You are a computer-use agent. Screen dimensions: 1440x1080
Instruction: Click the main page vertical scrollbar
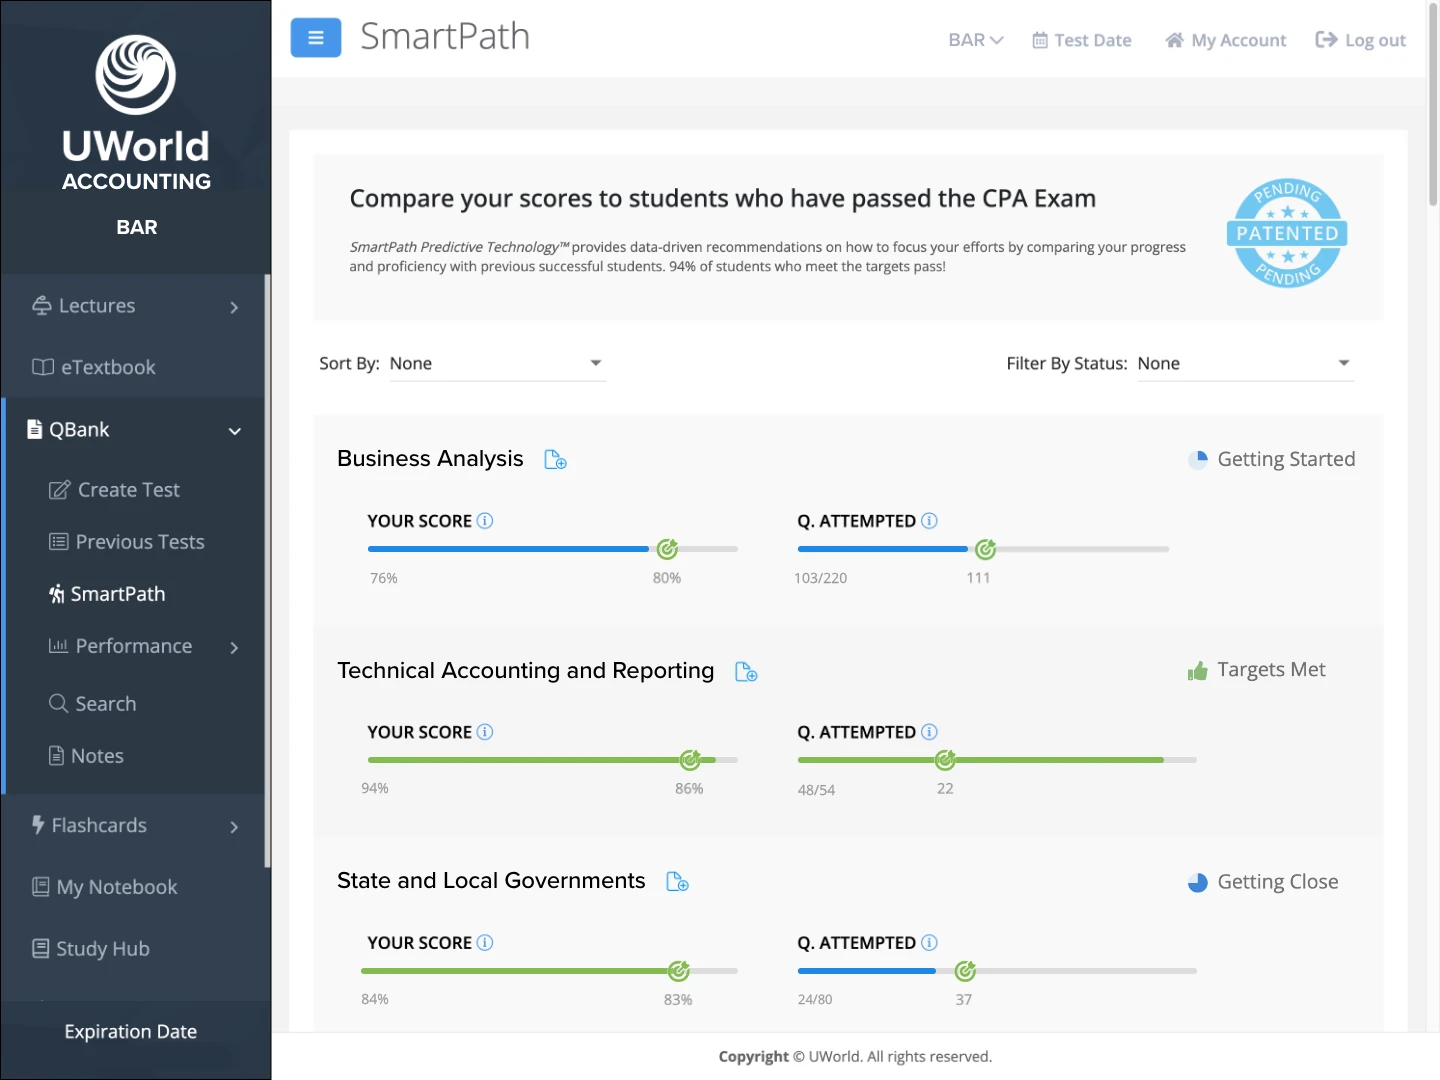(1433, 104)
